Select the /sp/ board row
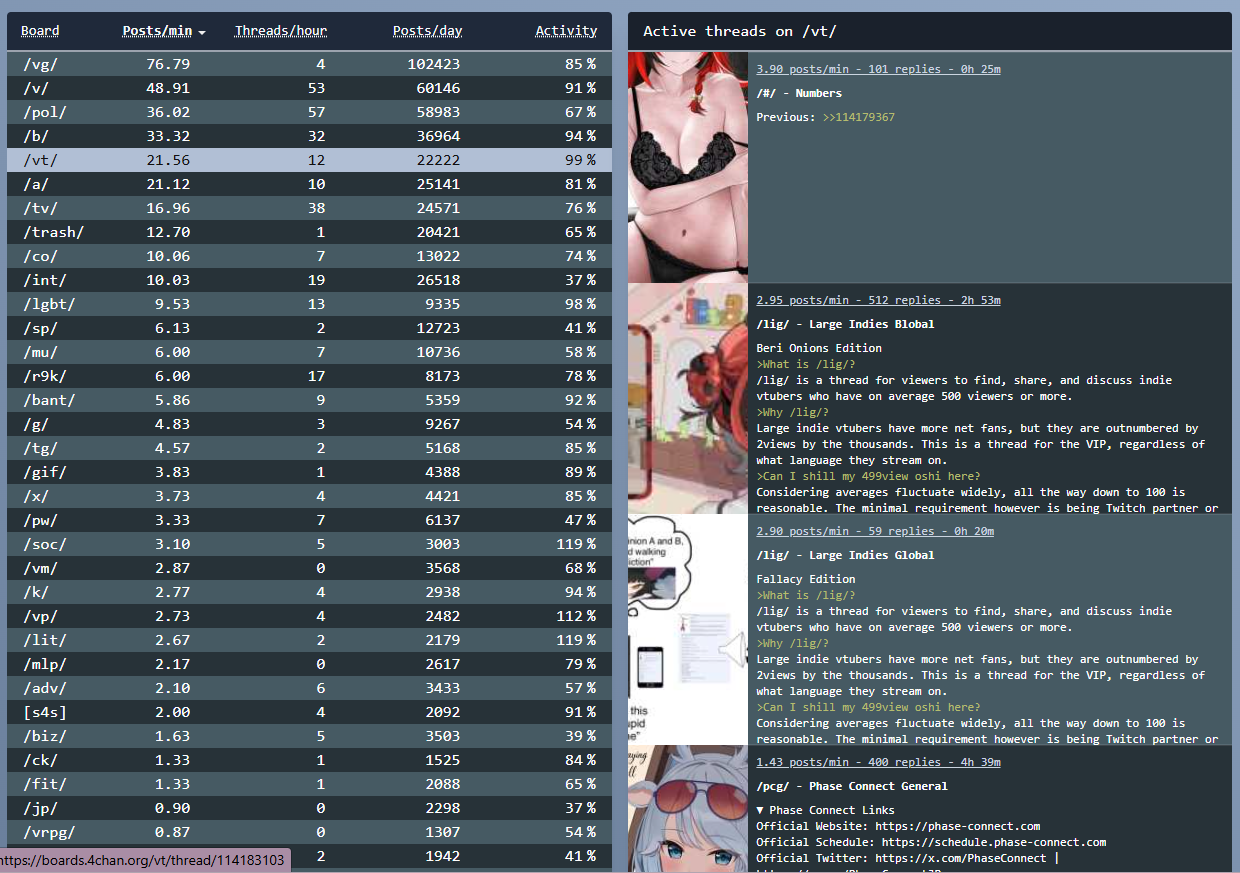The height and width of the screenshot is (873, 1240). tap(309, 328)
